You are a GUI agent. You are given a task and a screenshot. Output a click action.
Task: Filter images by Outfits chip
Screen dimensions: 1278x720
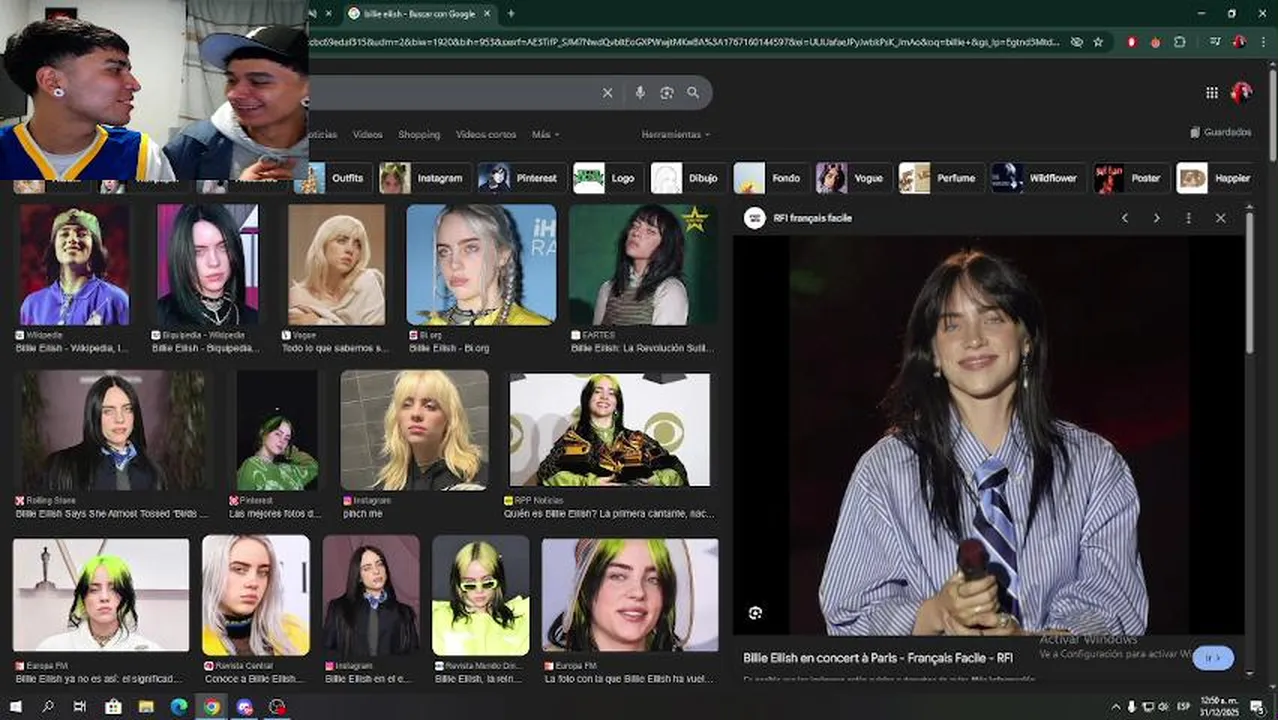click(335, 178)
